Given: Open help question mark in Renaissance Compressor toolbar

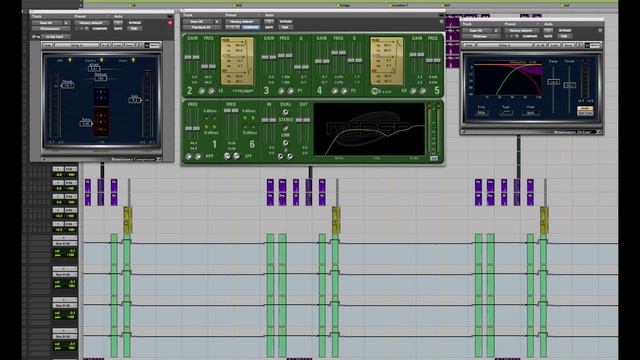Looking at the screenshot, I should pos(139,45).
